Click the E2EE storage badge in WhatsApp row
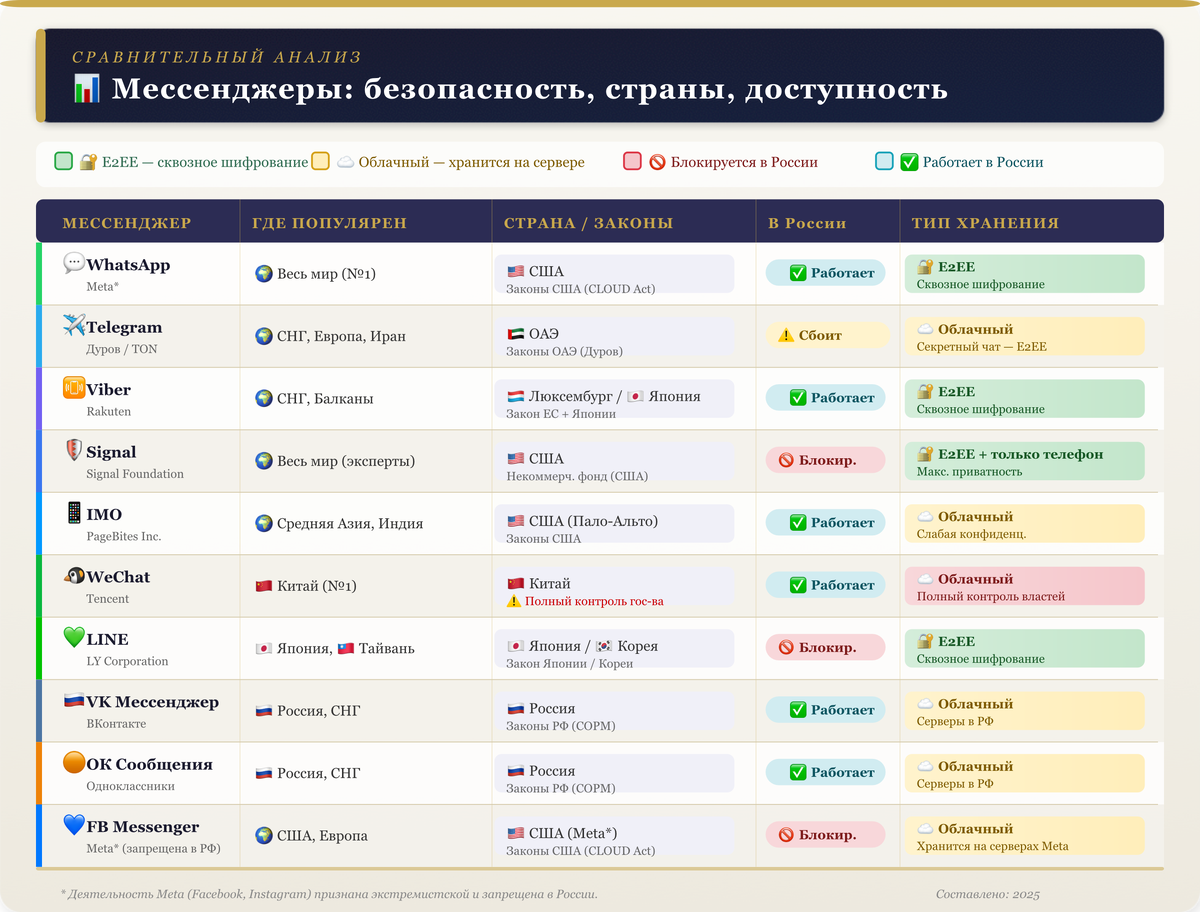 click(x=1025, y=274)
